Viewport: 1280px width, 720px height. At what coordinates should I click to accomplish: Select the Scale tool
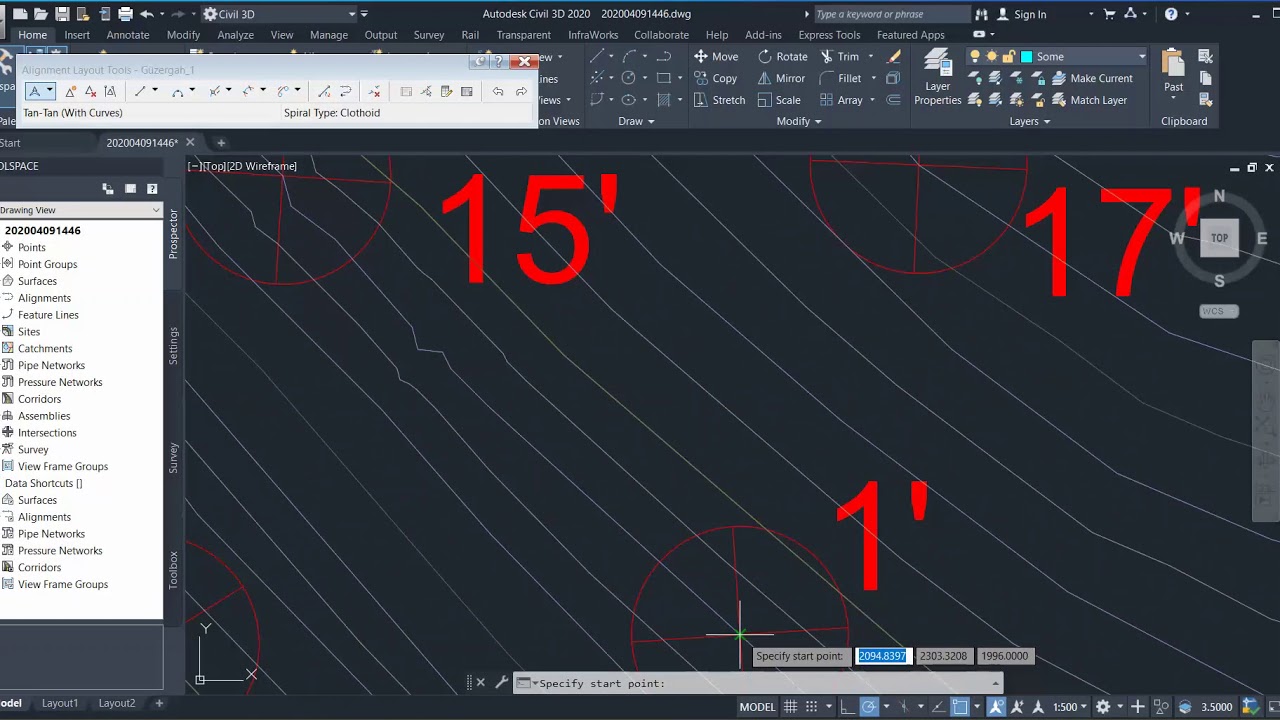(779, 100)
